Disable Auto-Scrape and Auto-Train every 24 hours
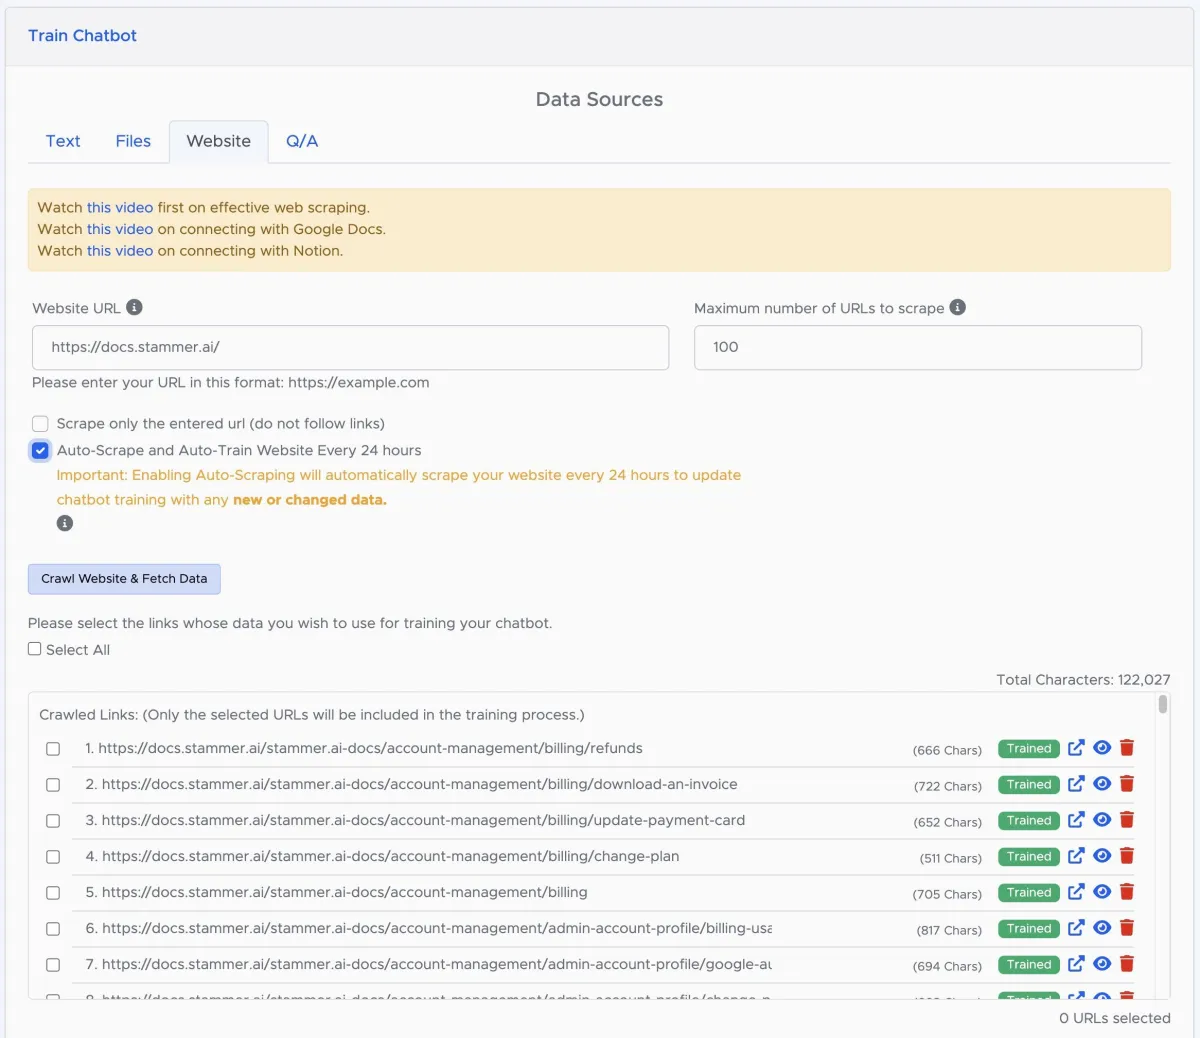 40,450
